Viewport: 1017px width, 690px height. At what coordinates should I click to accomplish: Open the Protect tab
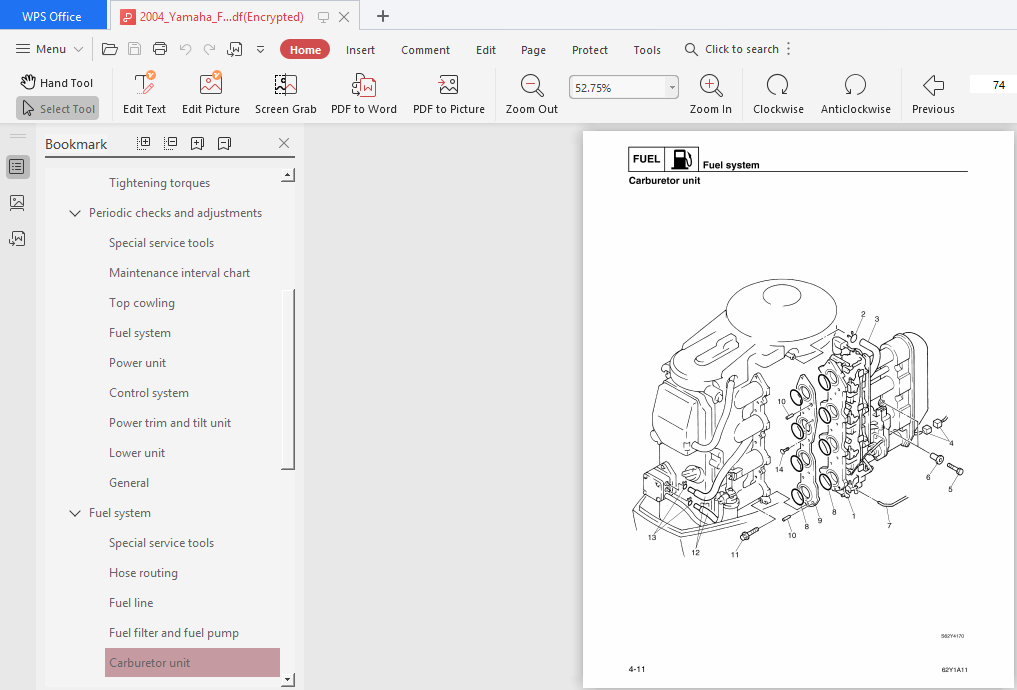590,50
